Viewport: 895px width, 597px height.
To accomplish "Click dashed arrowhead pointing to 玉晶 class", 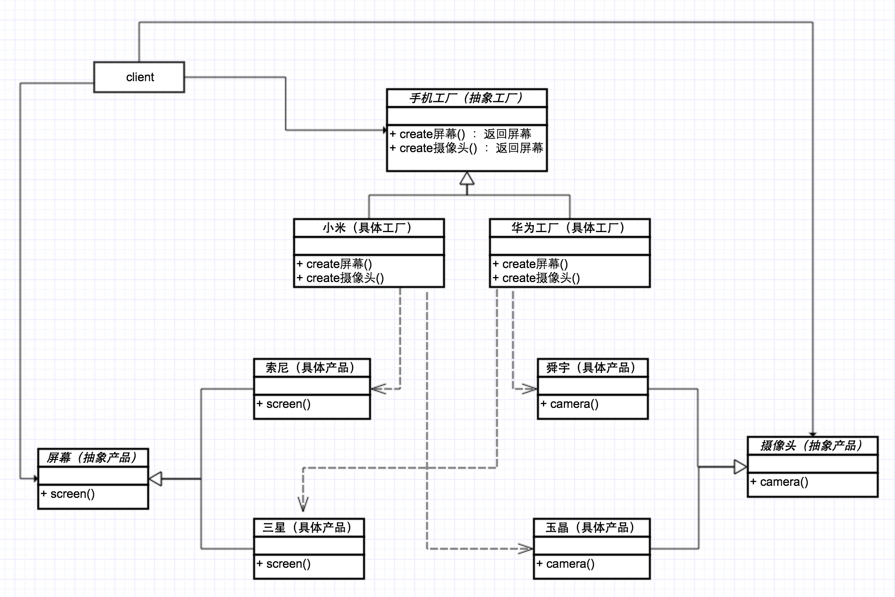I will click(x=525, y=548).
